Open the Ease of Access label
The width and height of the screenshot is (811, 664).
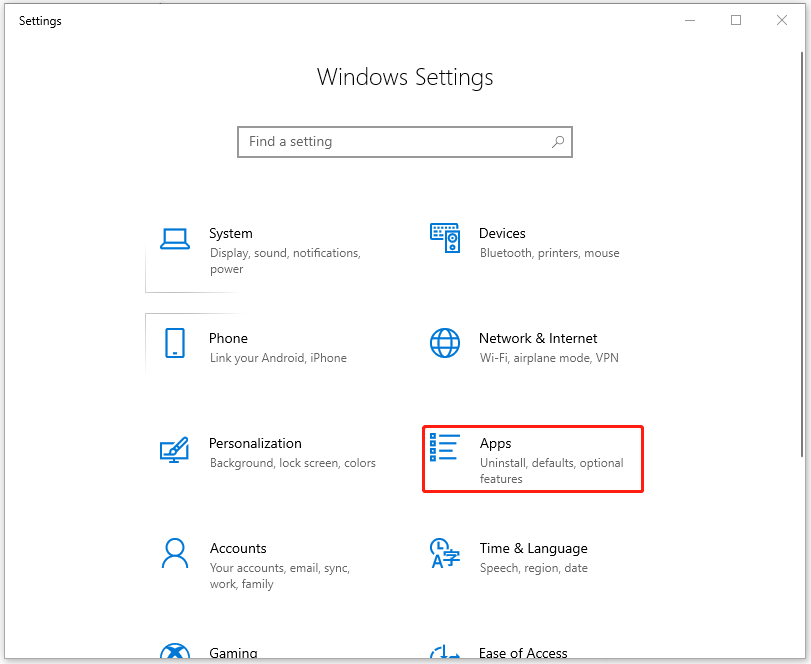click(x=523, y=653)
